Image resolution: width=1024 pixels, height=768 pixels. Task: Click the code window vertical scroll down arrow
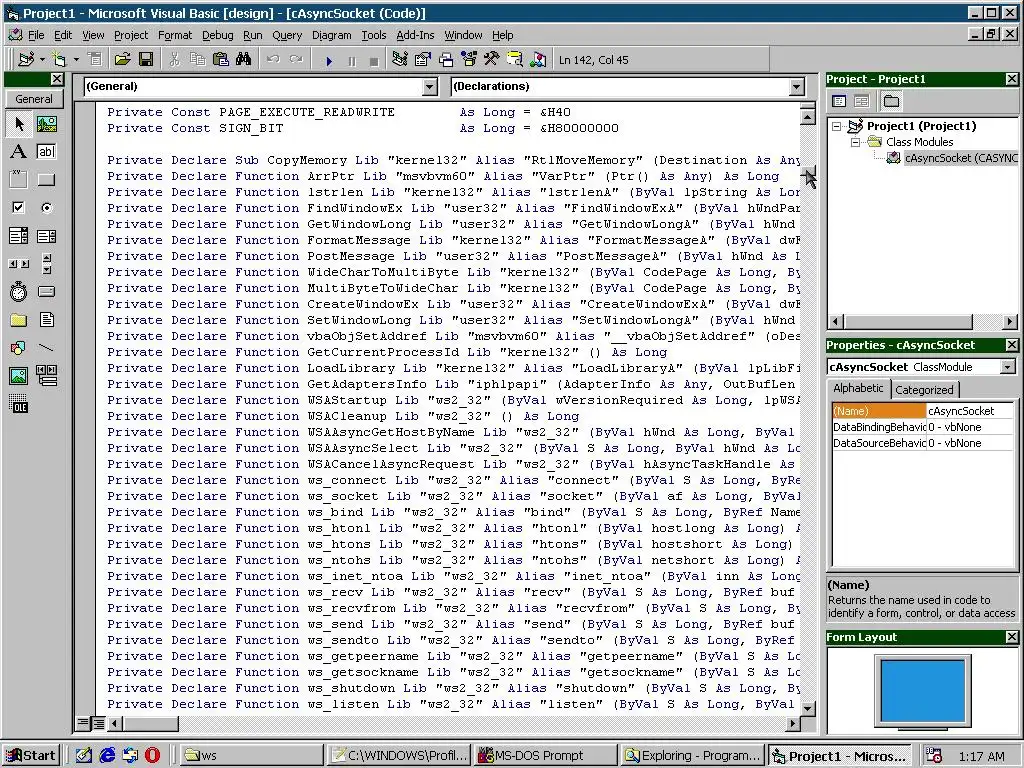808,708
